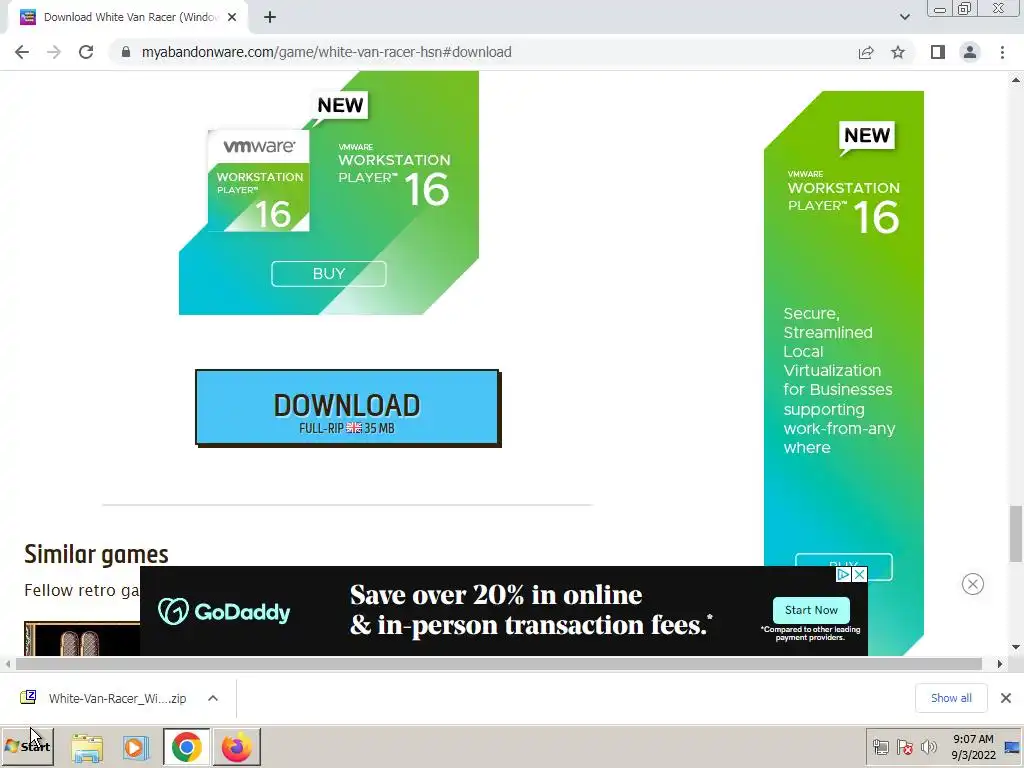1024x768 pixels.
Task: Click the game thumbnail under Similar games
Action: pyautogui.click(x=82, y=639)
